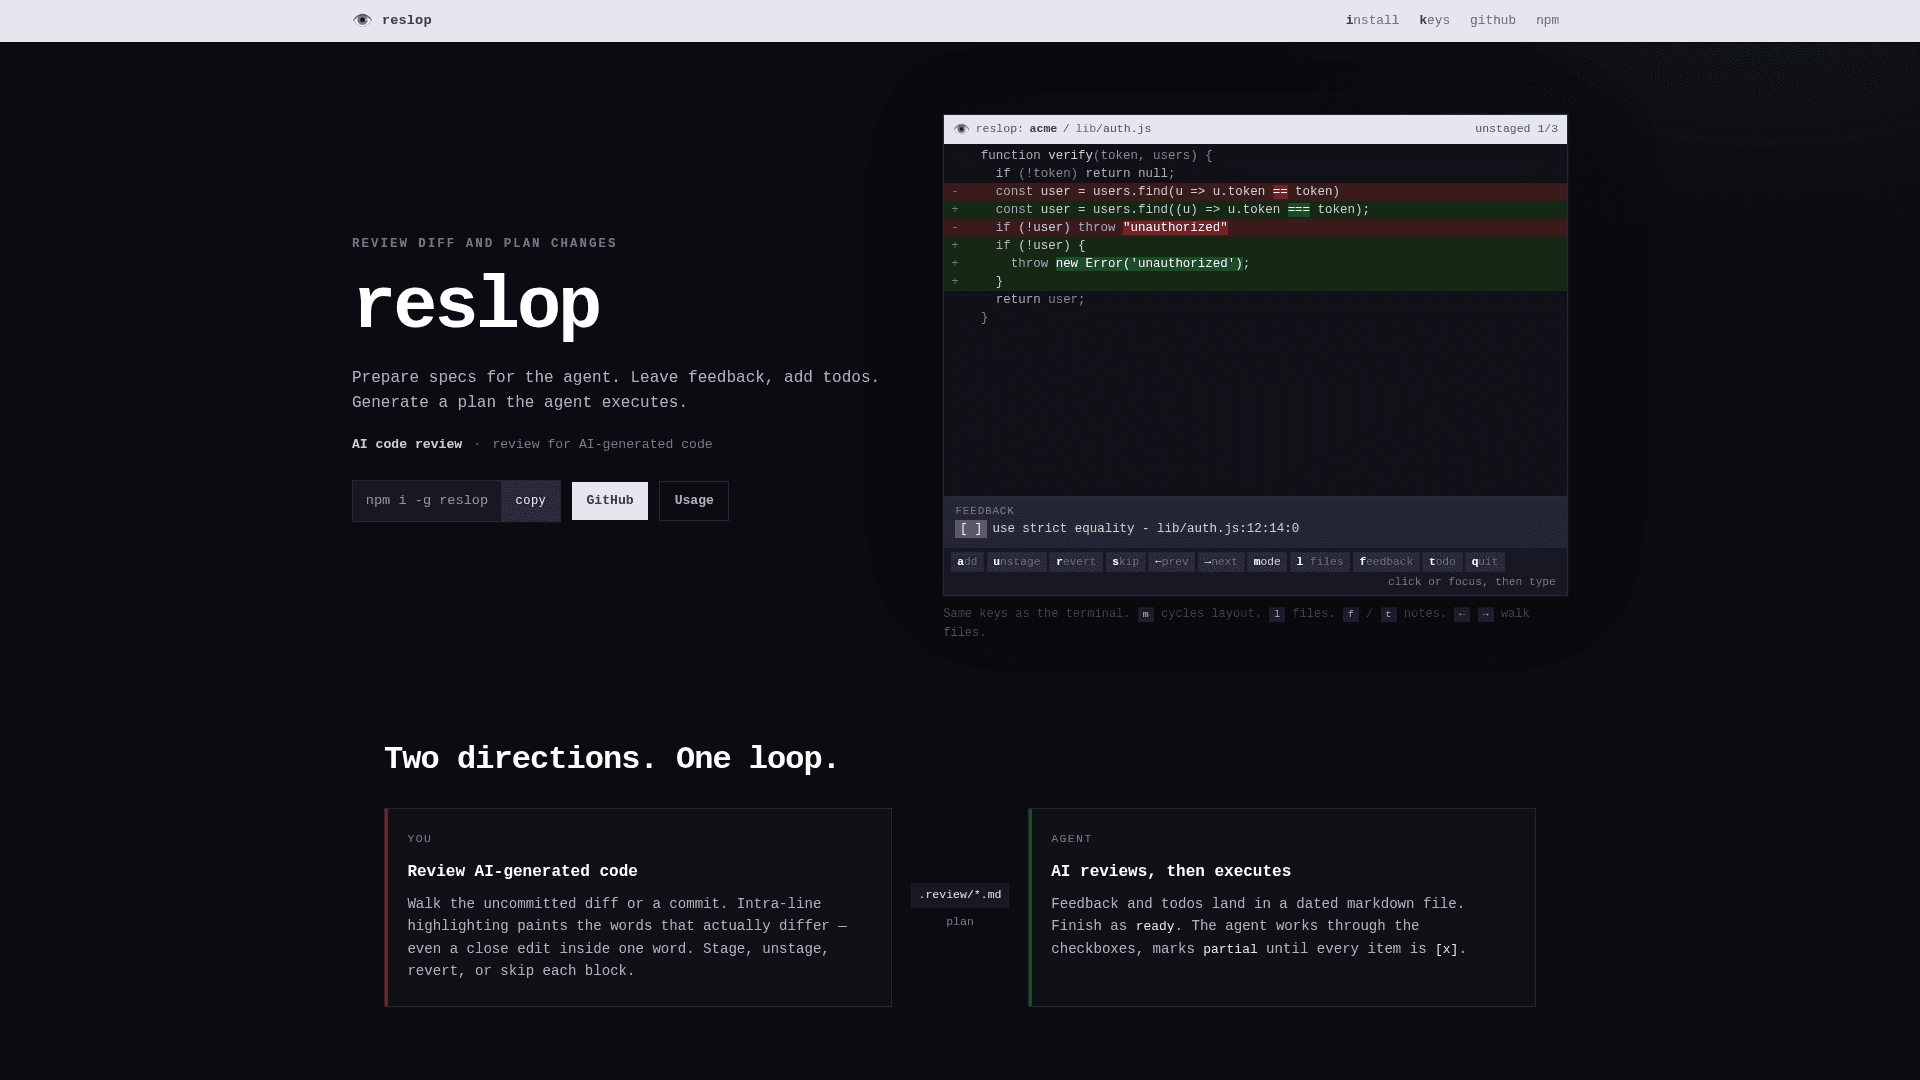Screen dimensions: 1920x1080
Task: Click the npm i -g reslop command field
Action: [427, 501]
